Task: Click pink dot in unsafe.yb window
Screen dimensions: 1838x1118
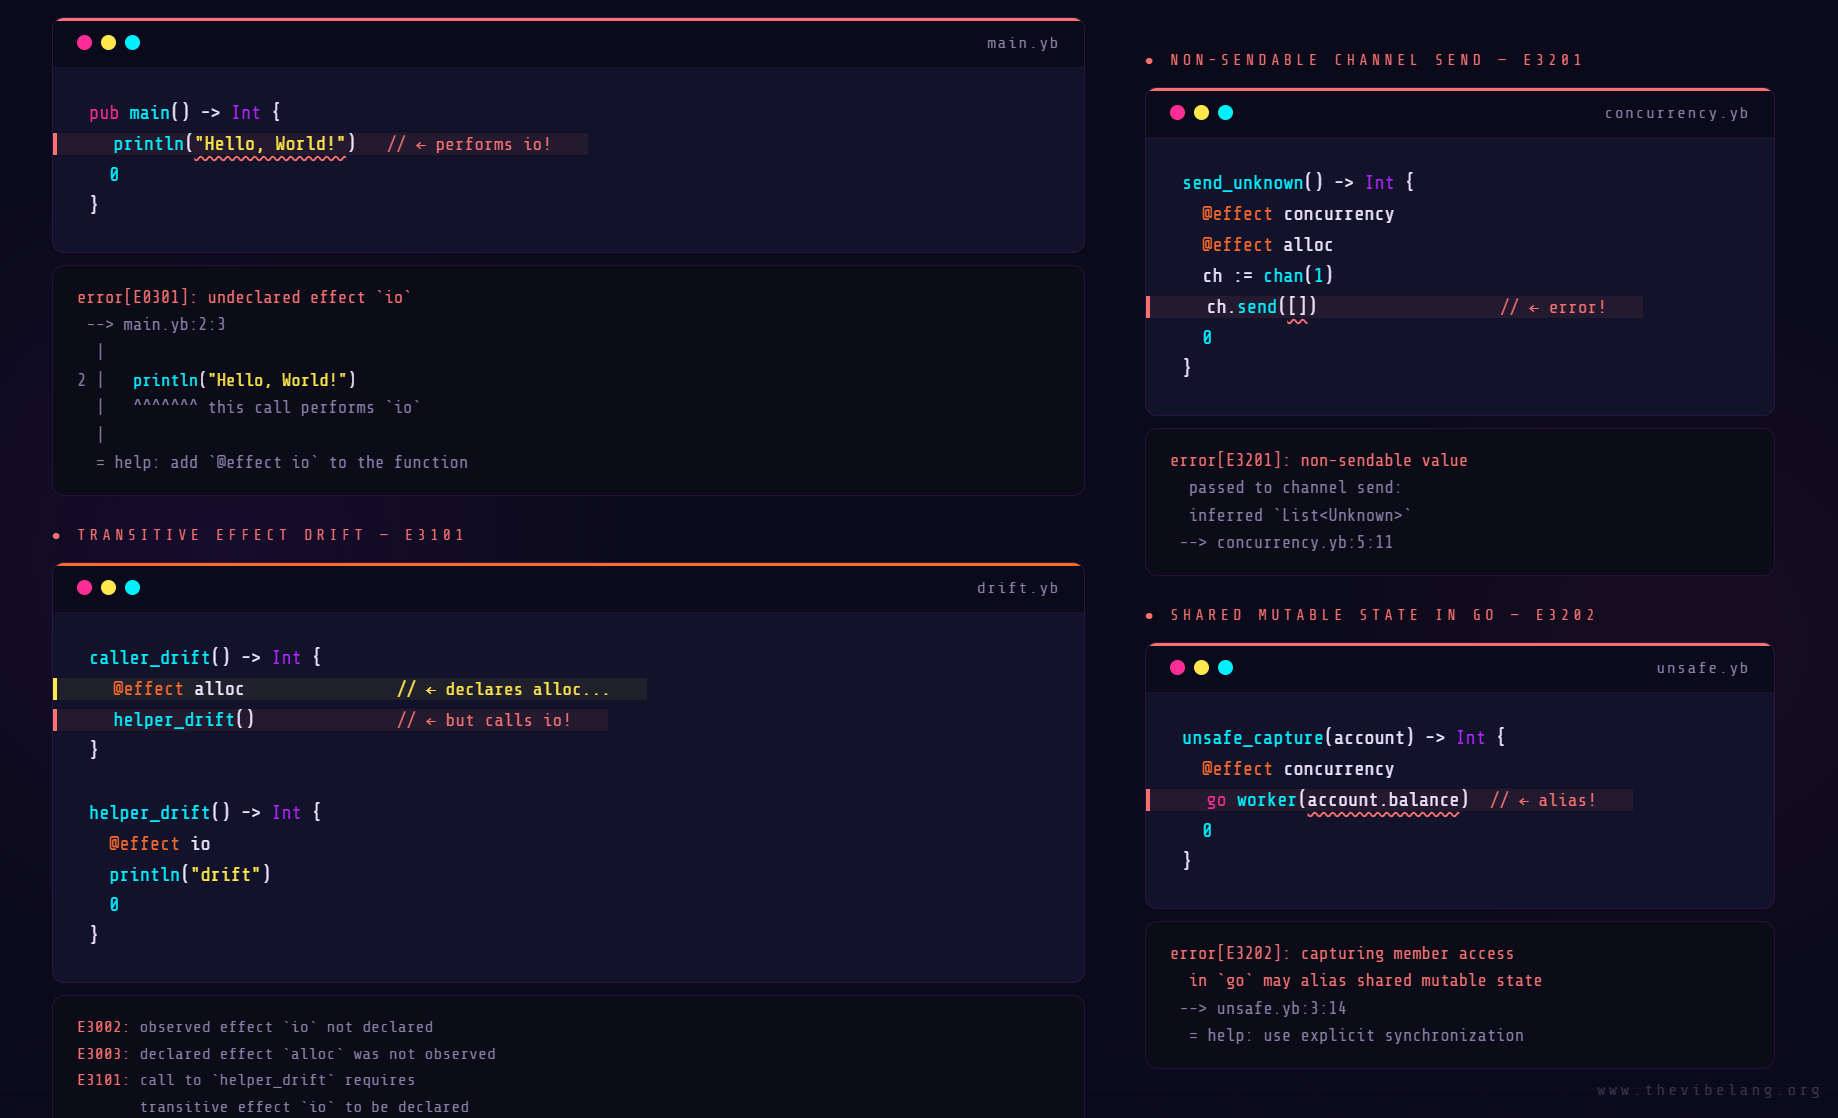Action: coord(1177,667)
